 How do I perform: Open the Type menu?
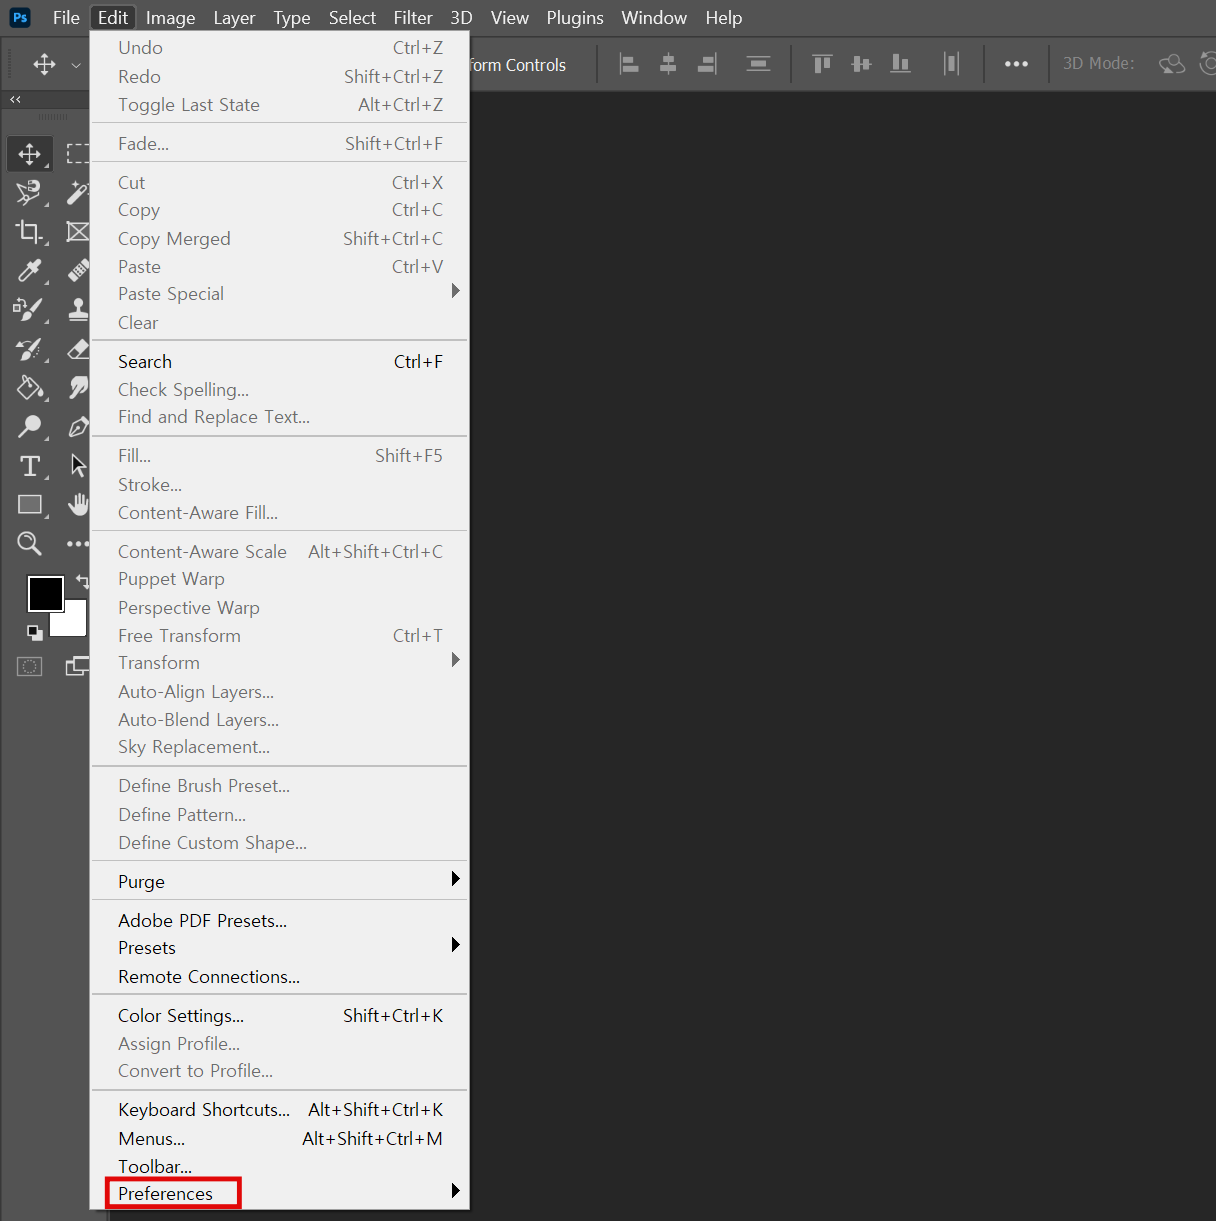click(x=292, y=18)
